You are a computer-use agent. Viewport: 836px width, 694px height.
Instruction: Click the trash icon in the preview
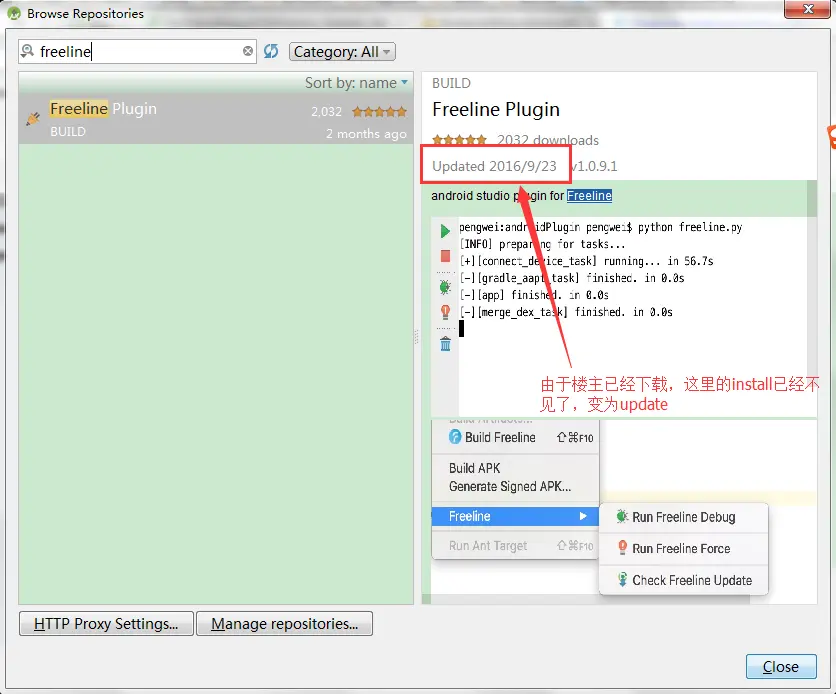point(445,344)
